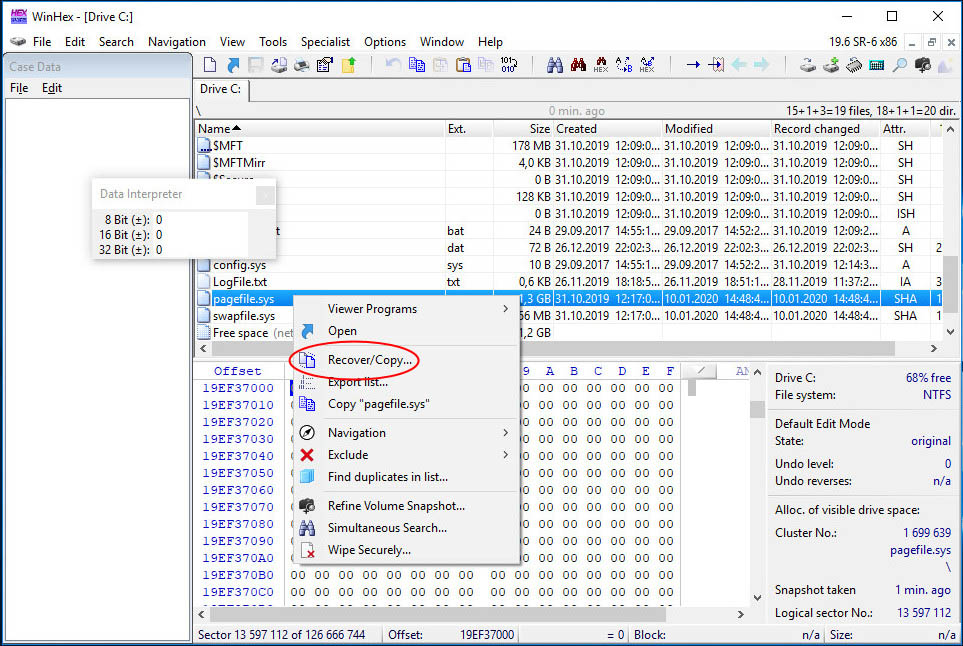Open the File menu in menu bar
This screenshot has height=646, width=963.
(42, 42)
